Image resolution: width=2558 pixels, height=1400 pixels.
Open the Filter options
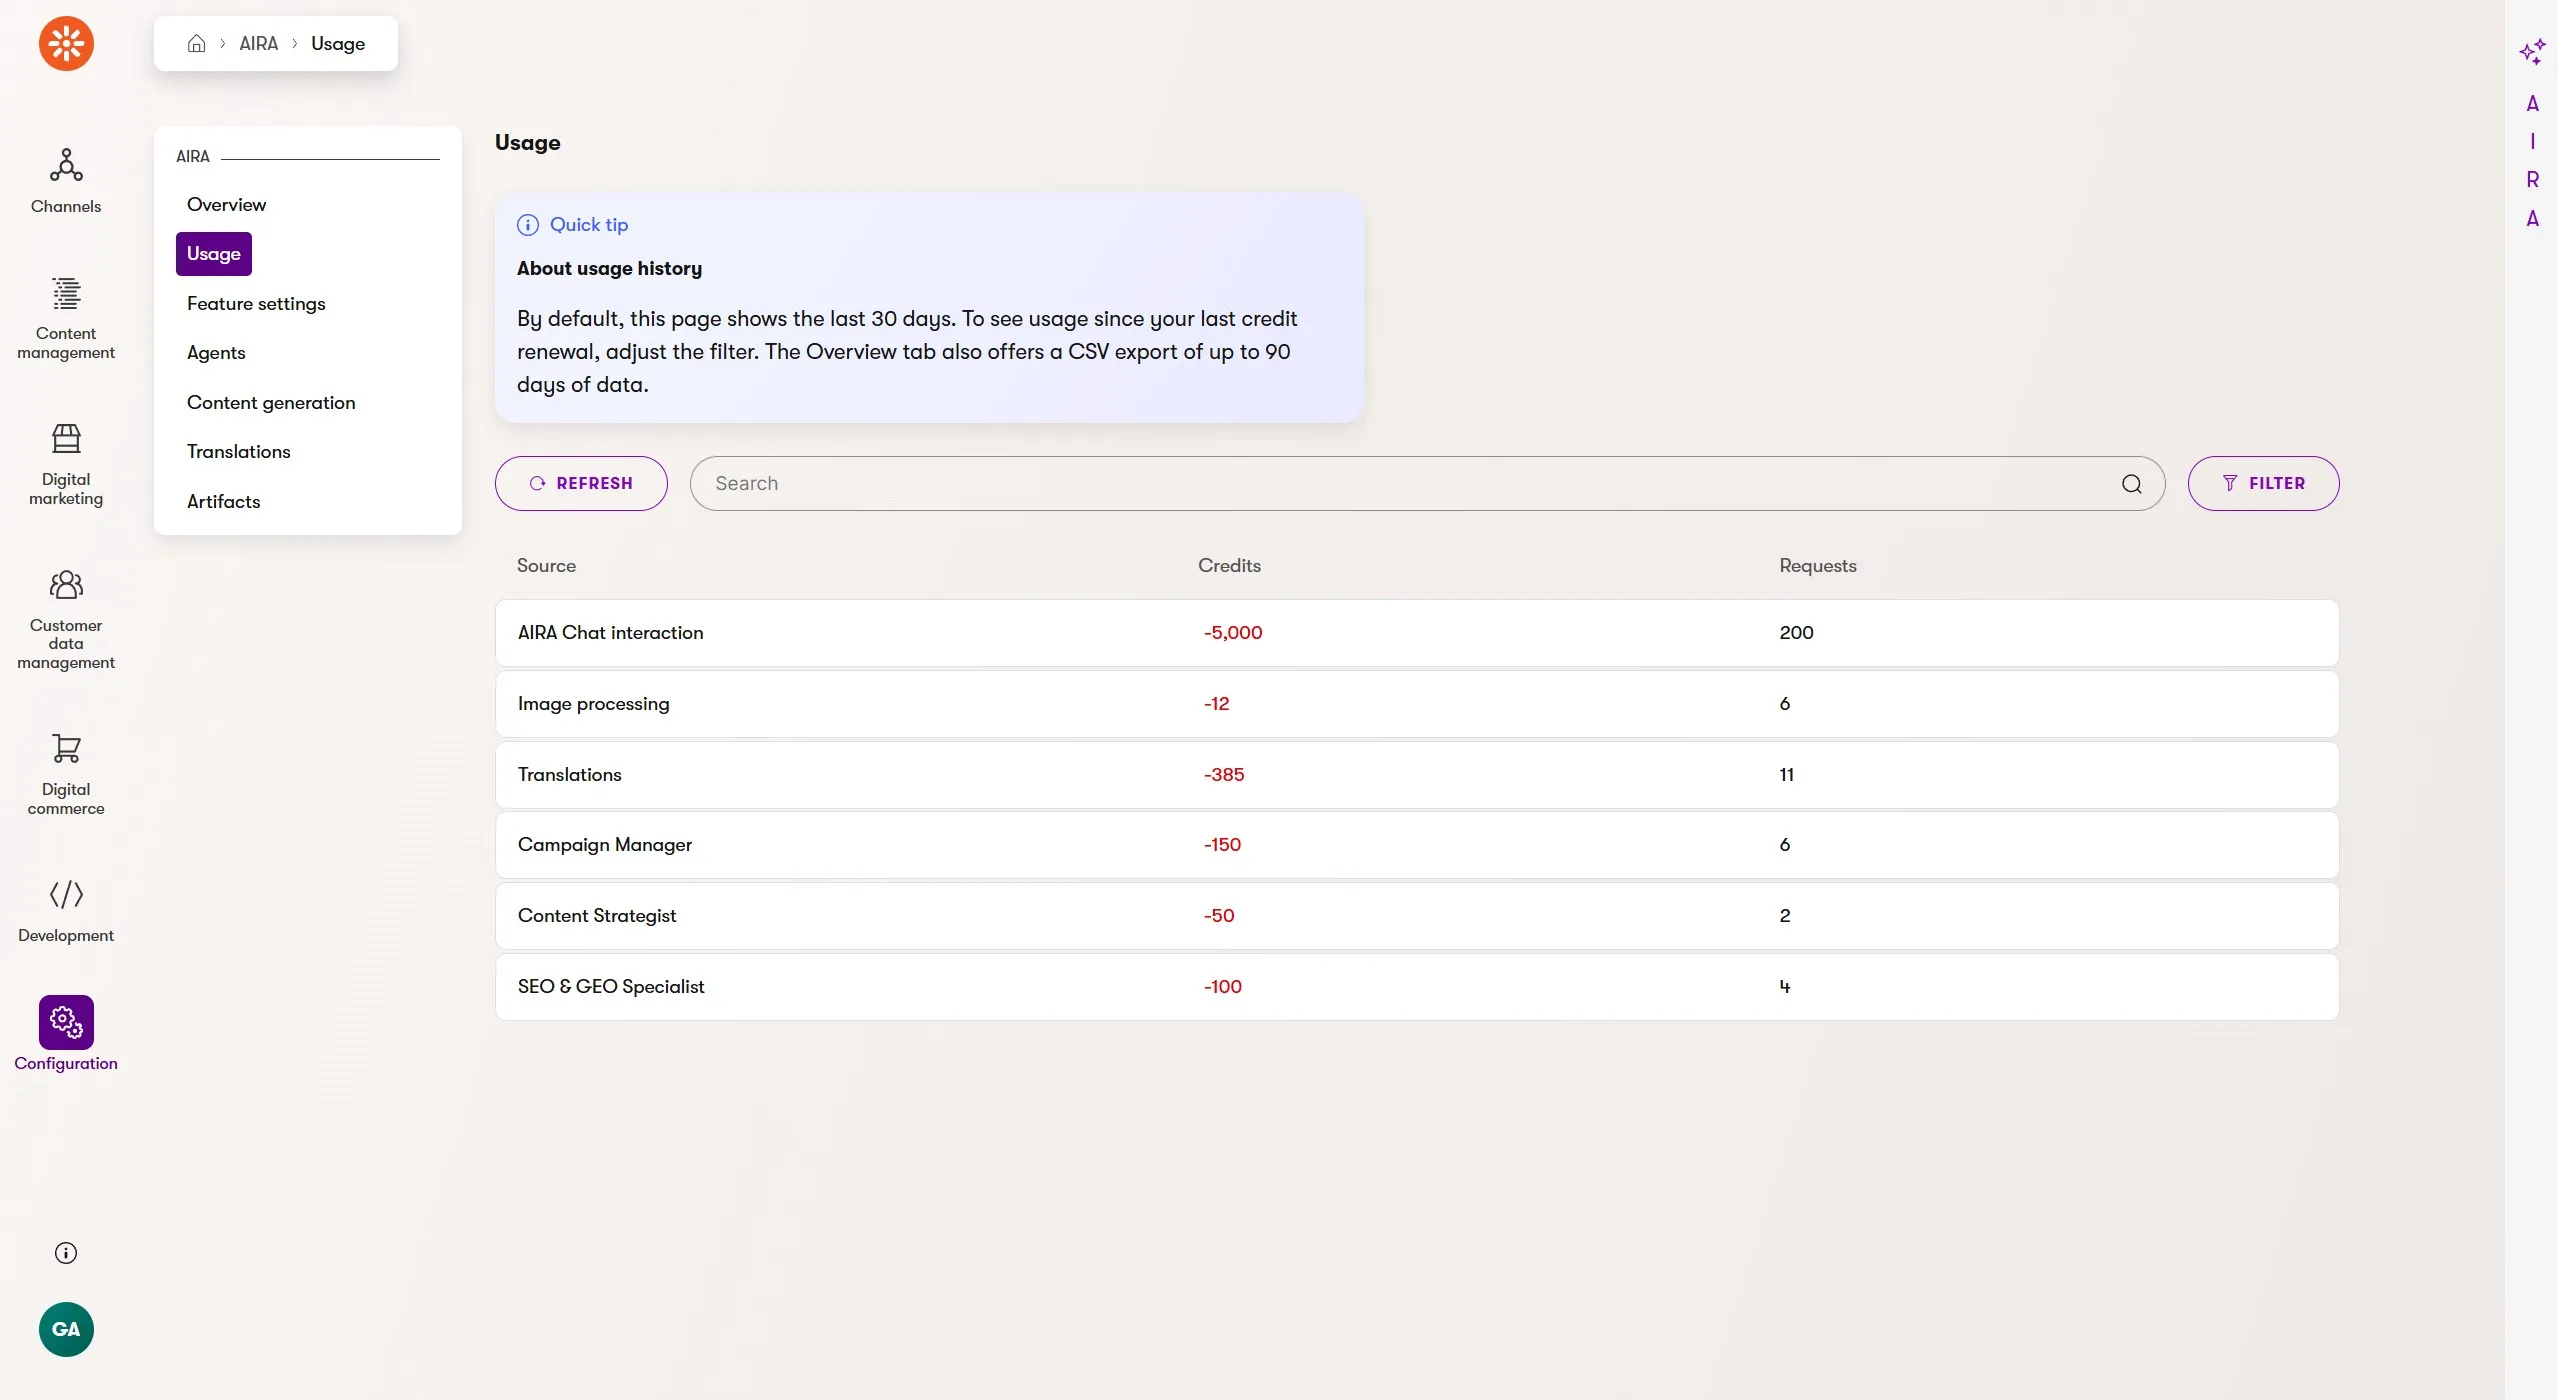(2262, 484)
